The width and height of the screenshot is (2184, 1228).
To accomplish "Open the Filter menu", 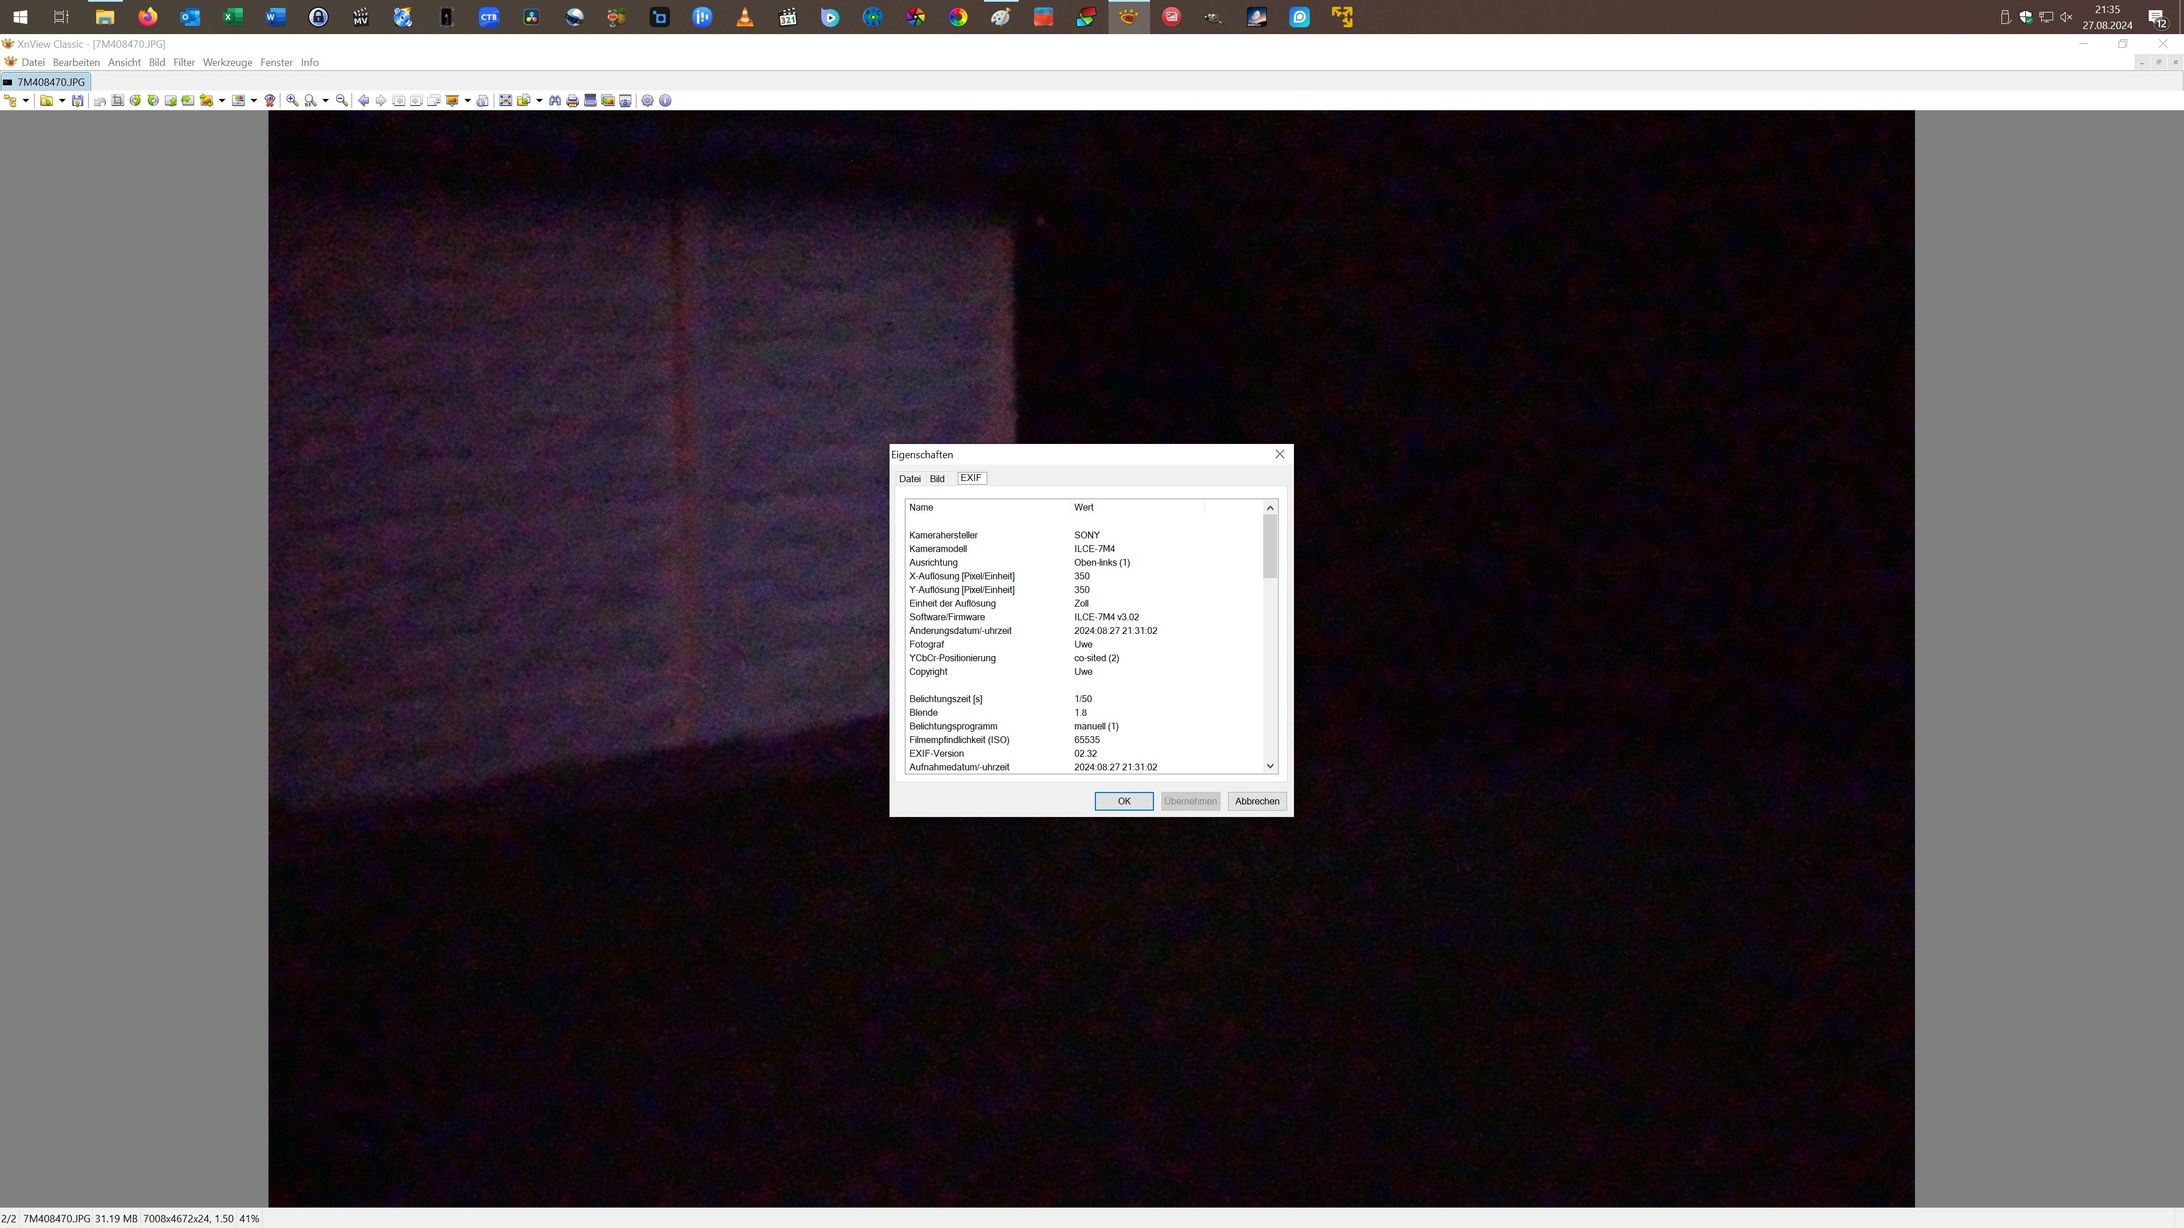I will pyautogui.click(x=184, y=62).
